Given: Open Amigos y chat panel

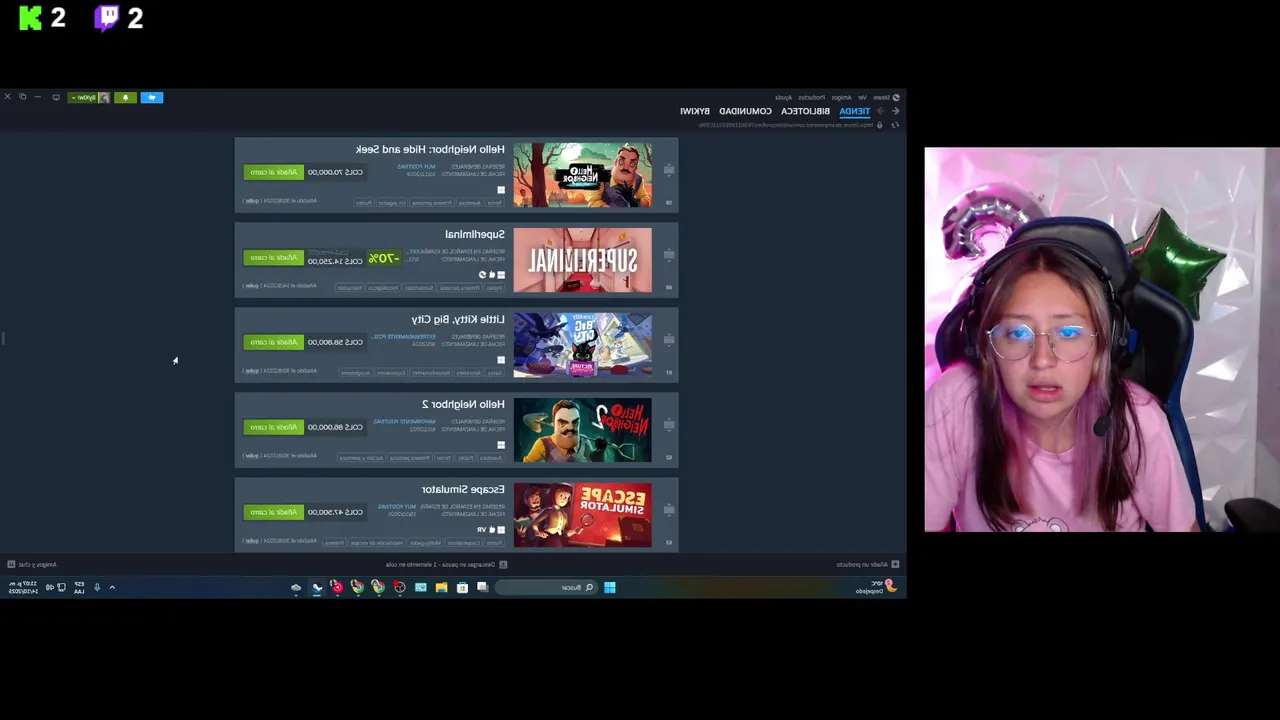Looking at the screenshot, I should [x=32, y=564].
